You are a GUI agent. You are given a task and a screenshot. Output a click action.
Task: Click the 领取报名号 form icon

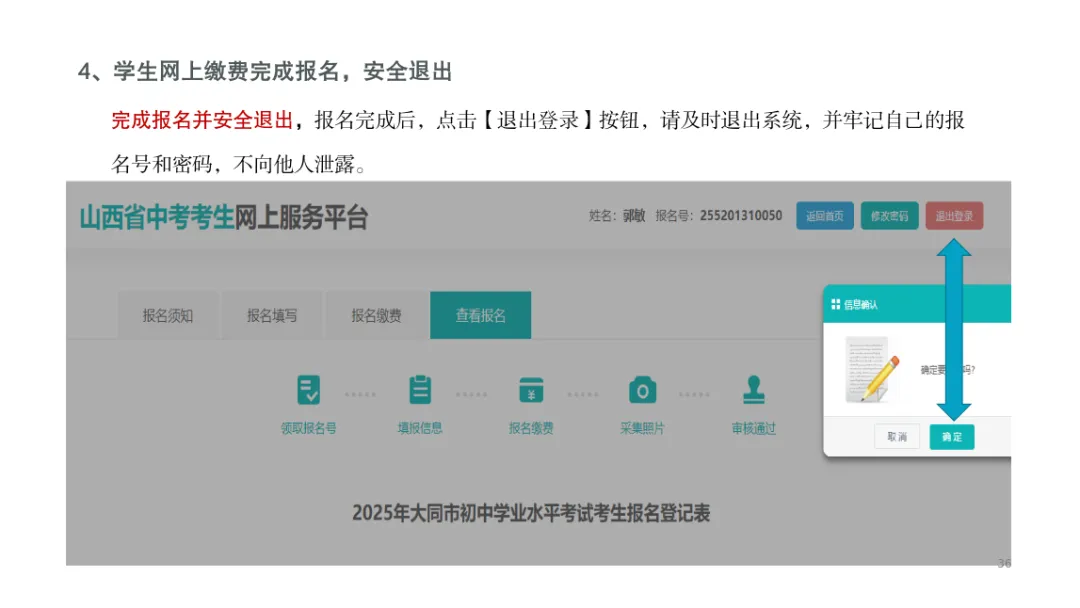click(307, 388)
